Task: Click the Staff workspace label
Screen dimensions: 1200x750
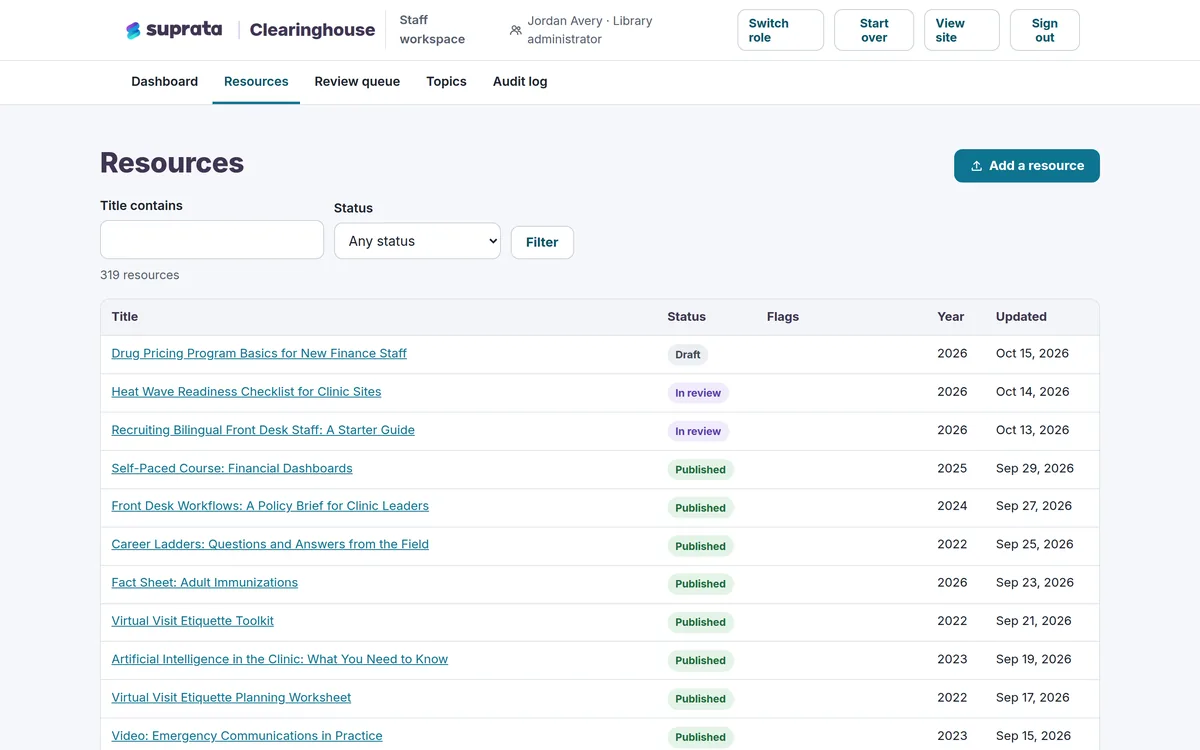Action: point(432,30)
